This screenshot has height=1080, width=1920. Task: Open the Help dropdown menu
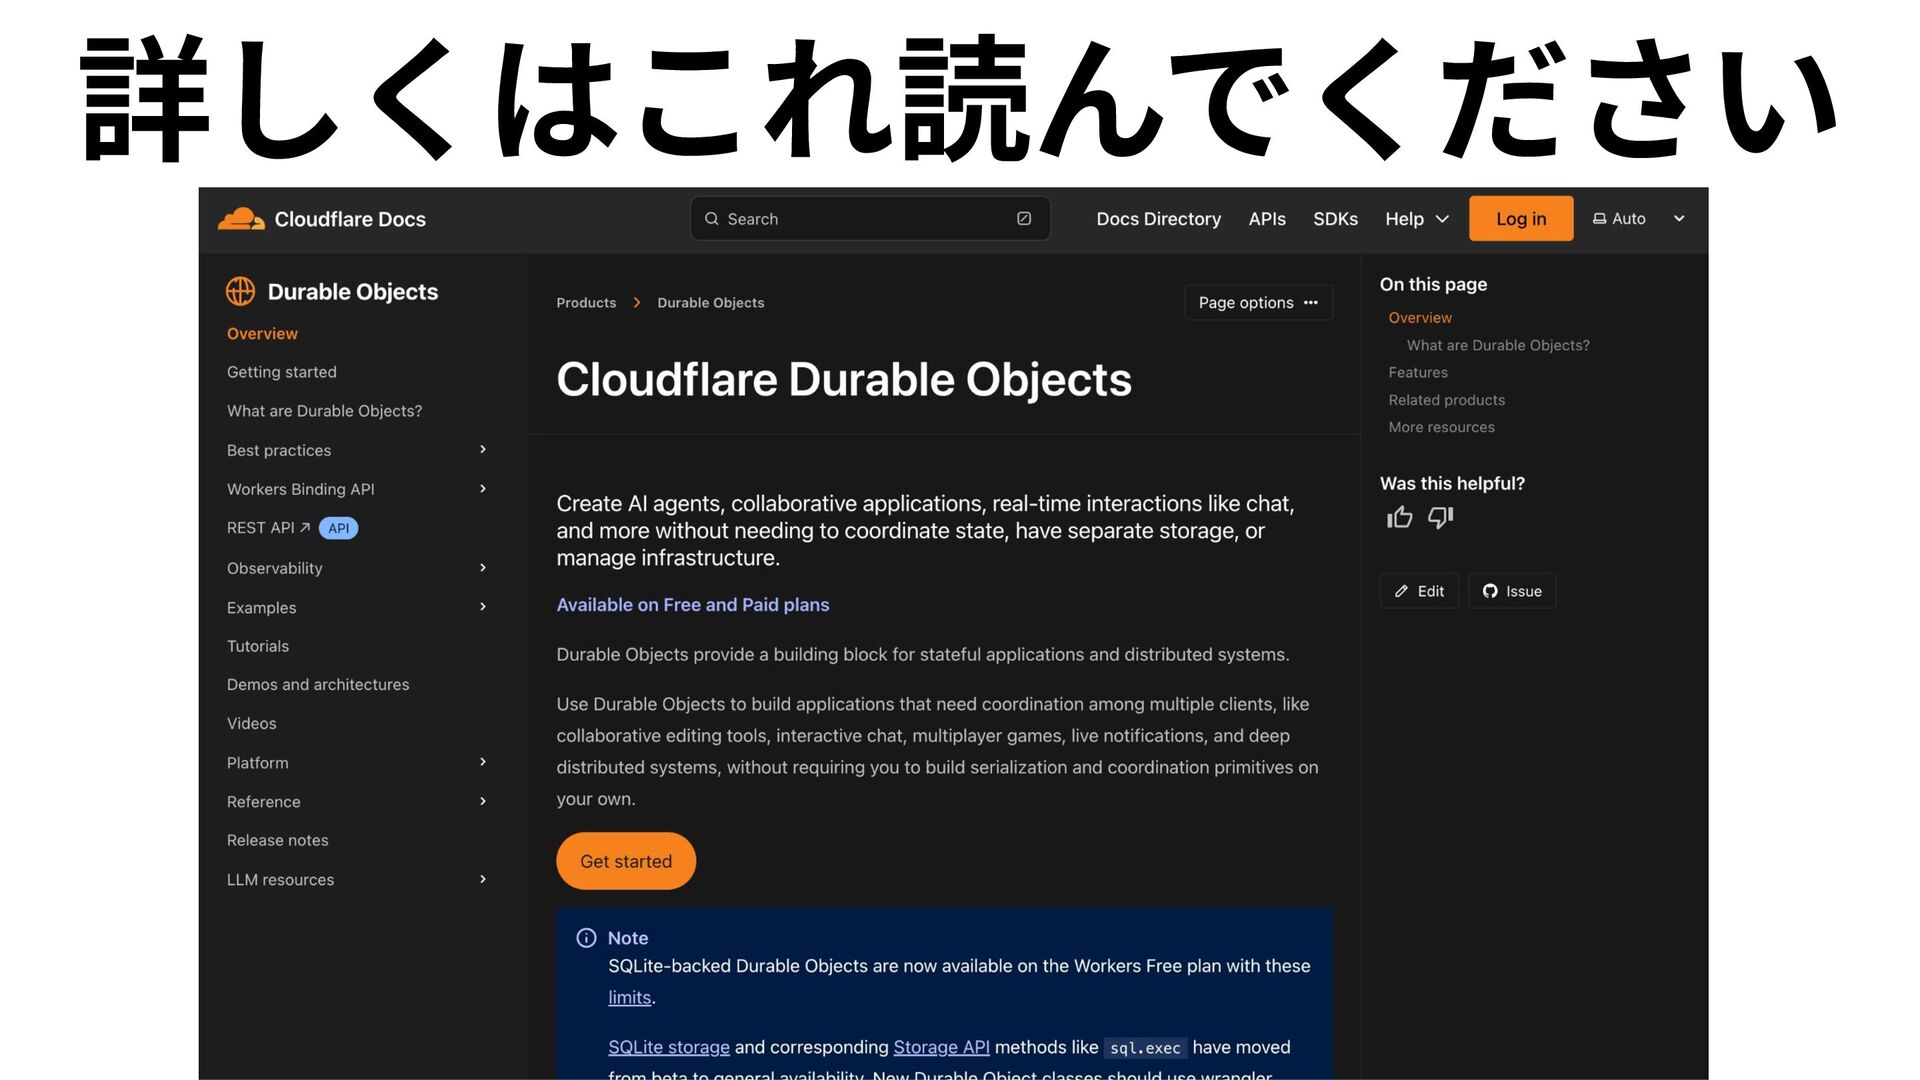point(1417,219)
